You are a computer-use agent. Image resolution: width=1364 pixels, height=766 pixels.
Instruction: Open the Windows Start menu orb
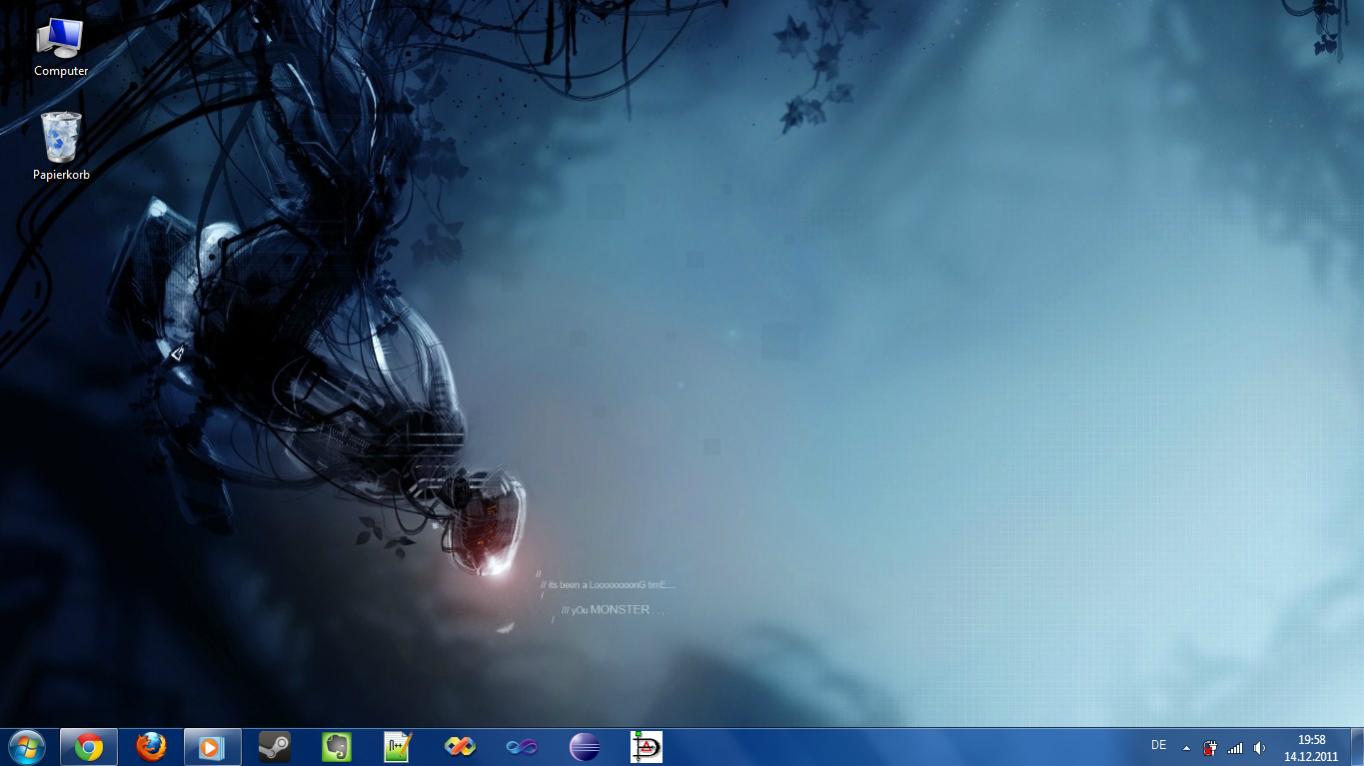coord(26,747)
